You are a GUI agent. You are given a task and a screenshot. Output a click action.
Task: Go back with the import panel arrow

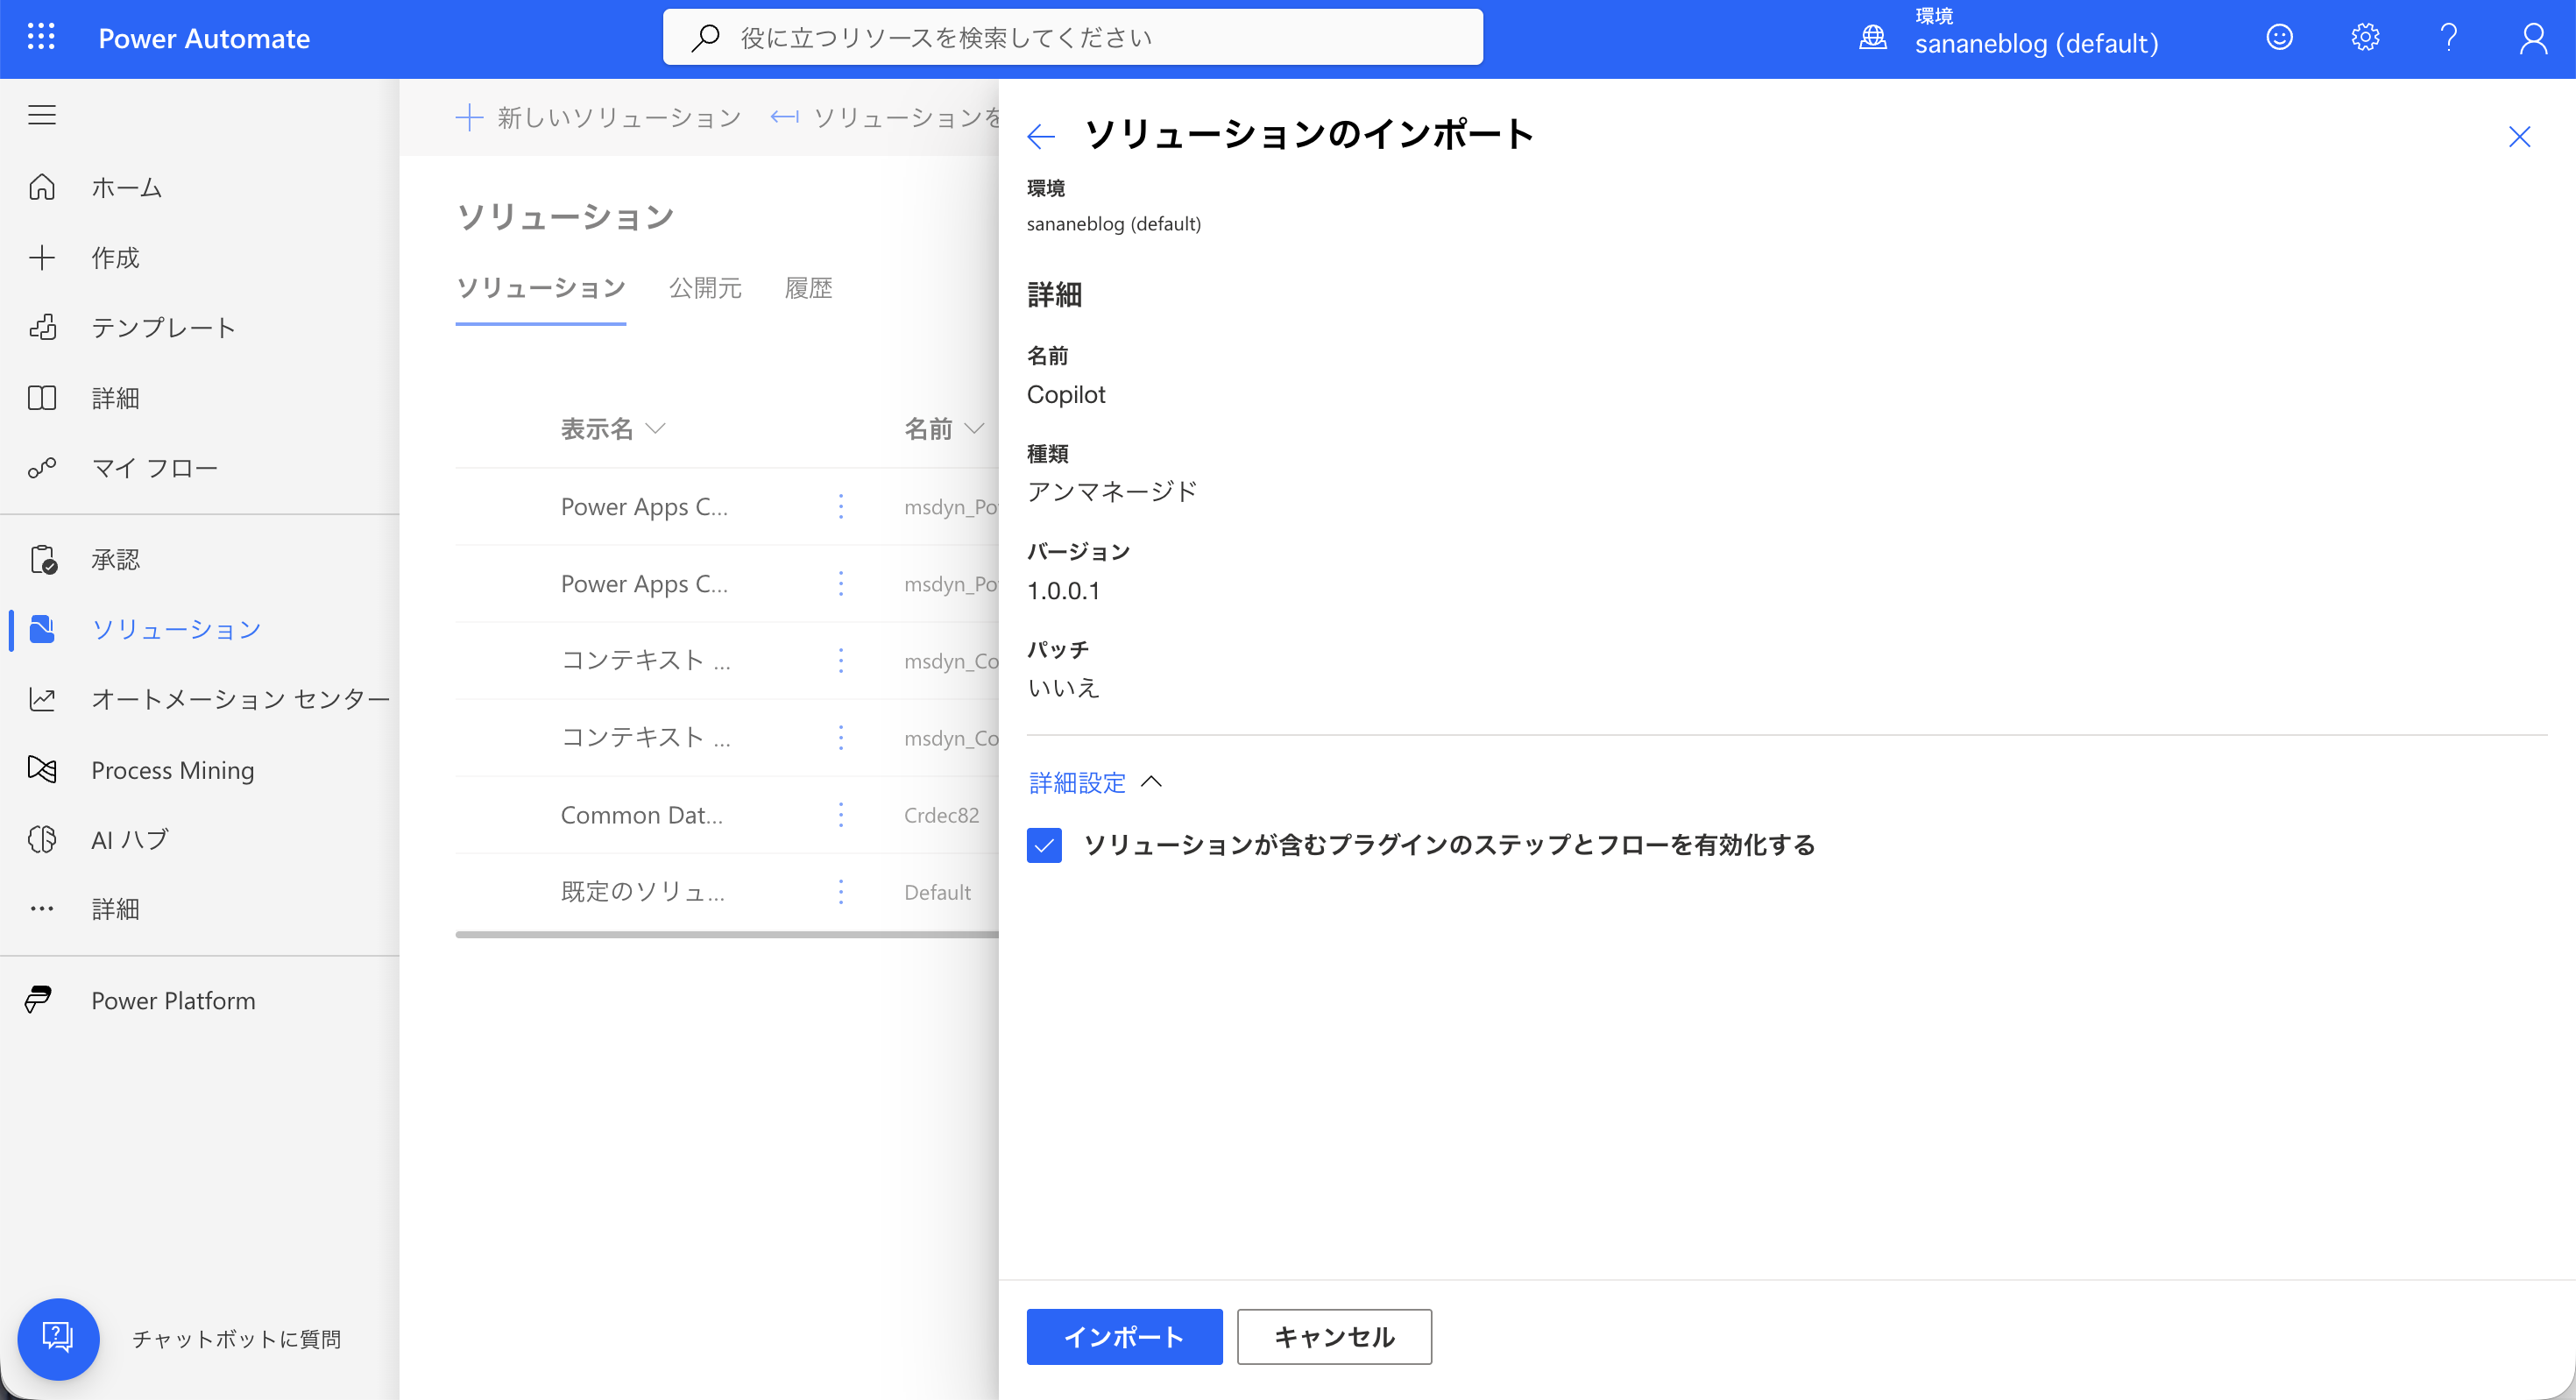click(1041, 136)
